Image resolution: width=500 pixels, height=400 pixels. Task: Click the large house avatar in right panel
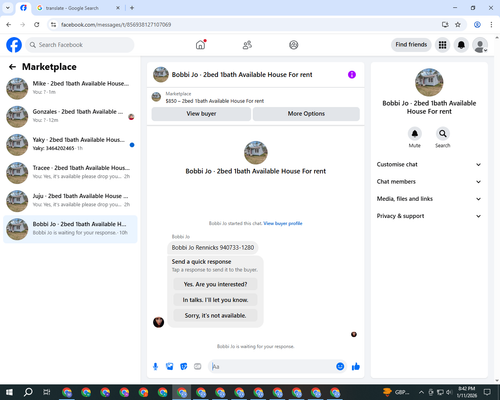click(429, 82)
